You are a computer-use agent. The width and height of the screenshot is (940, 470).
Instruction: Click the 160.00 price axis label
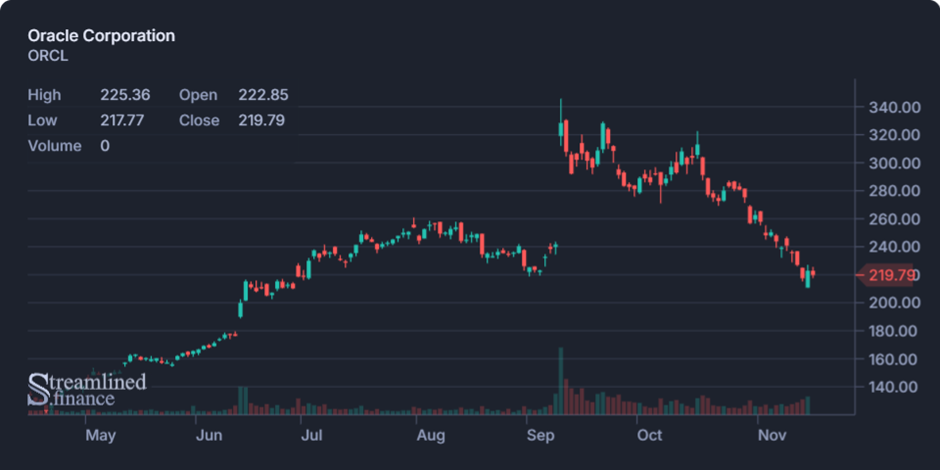pyautogui.click(x=894, y=359)
